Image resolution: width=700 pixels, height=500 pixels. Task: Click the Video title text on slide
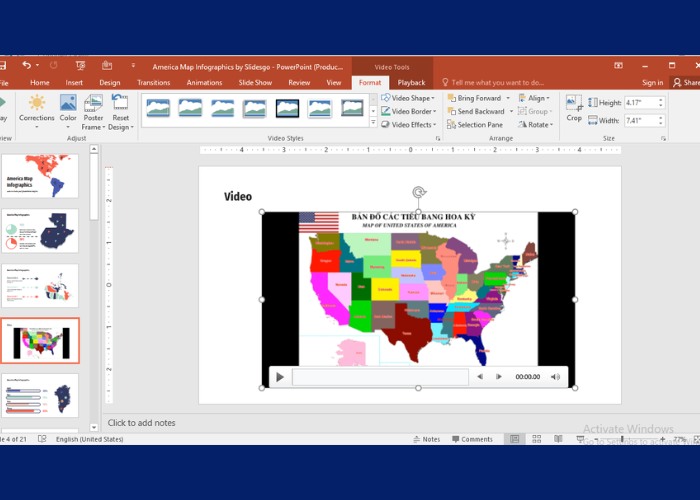pos(238,196)
